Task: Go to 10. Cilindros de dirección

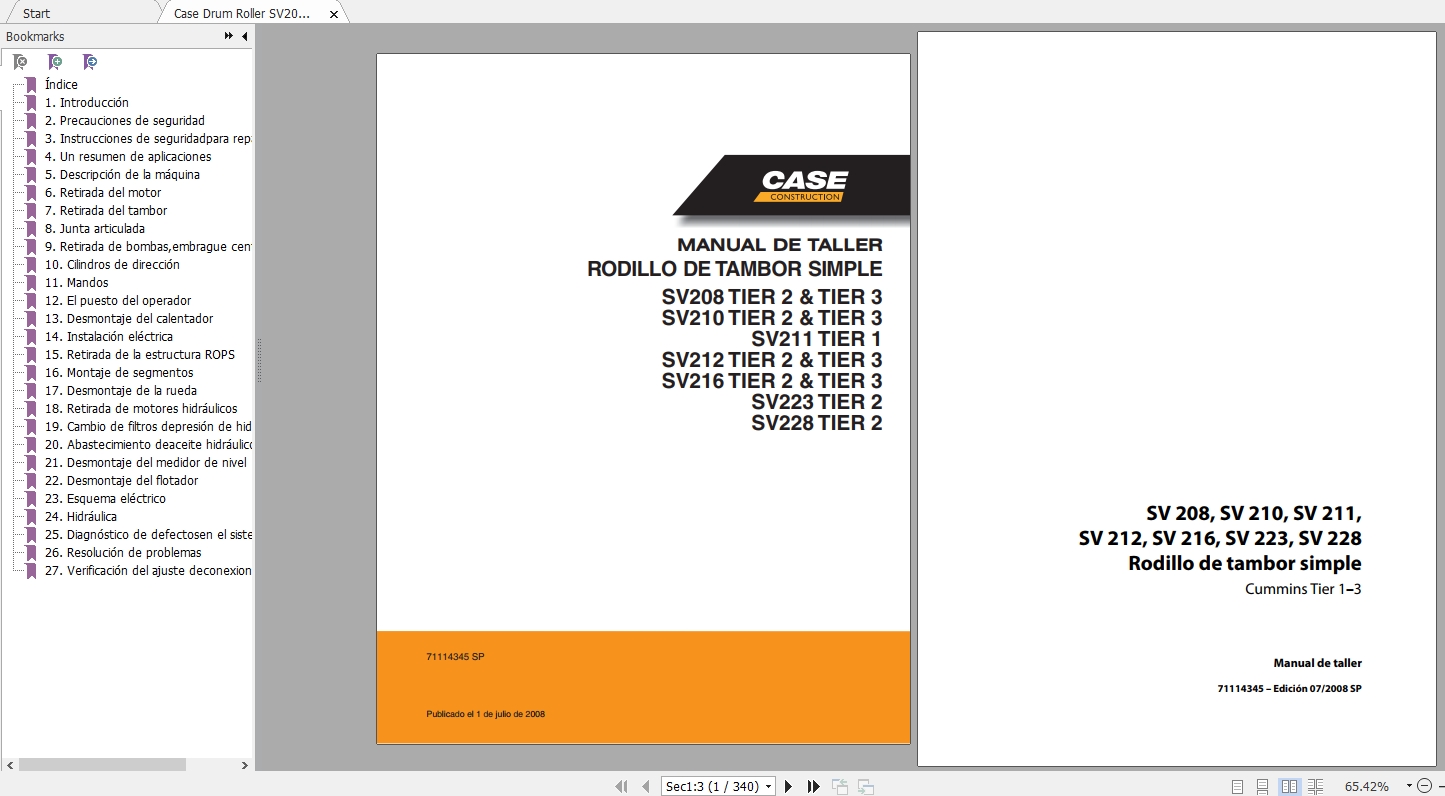Action: tap(112, 265)
